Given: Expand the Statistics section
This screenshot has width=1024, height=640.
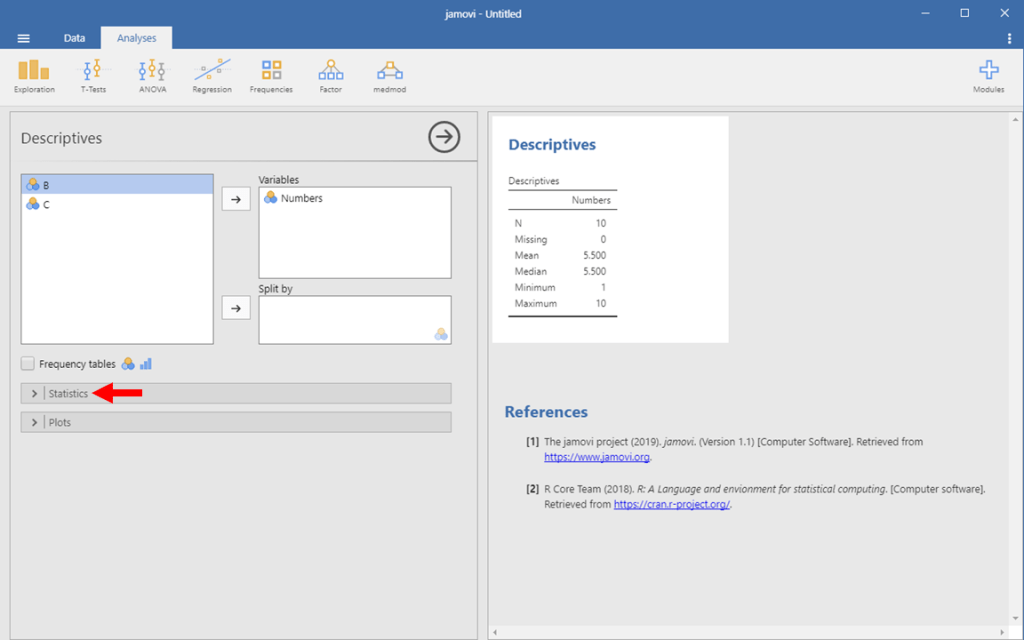Looking at the screenshot, I should 70,393.
